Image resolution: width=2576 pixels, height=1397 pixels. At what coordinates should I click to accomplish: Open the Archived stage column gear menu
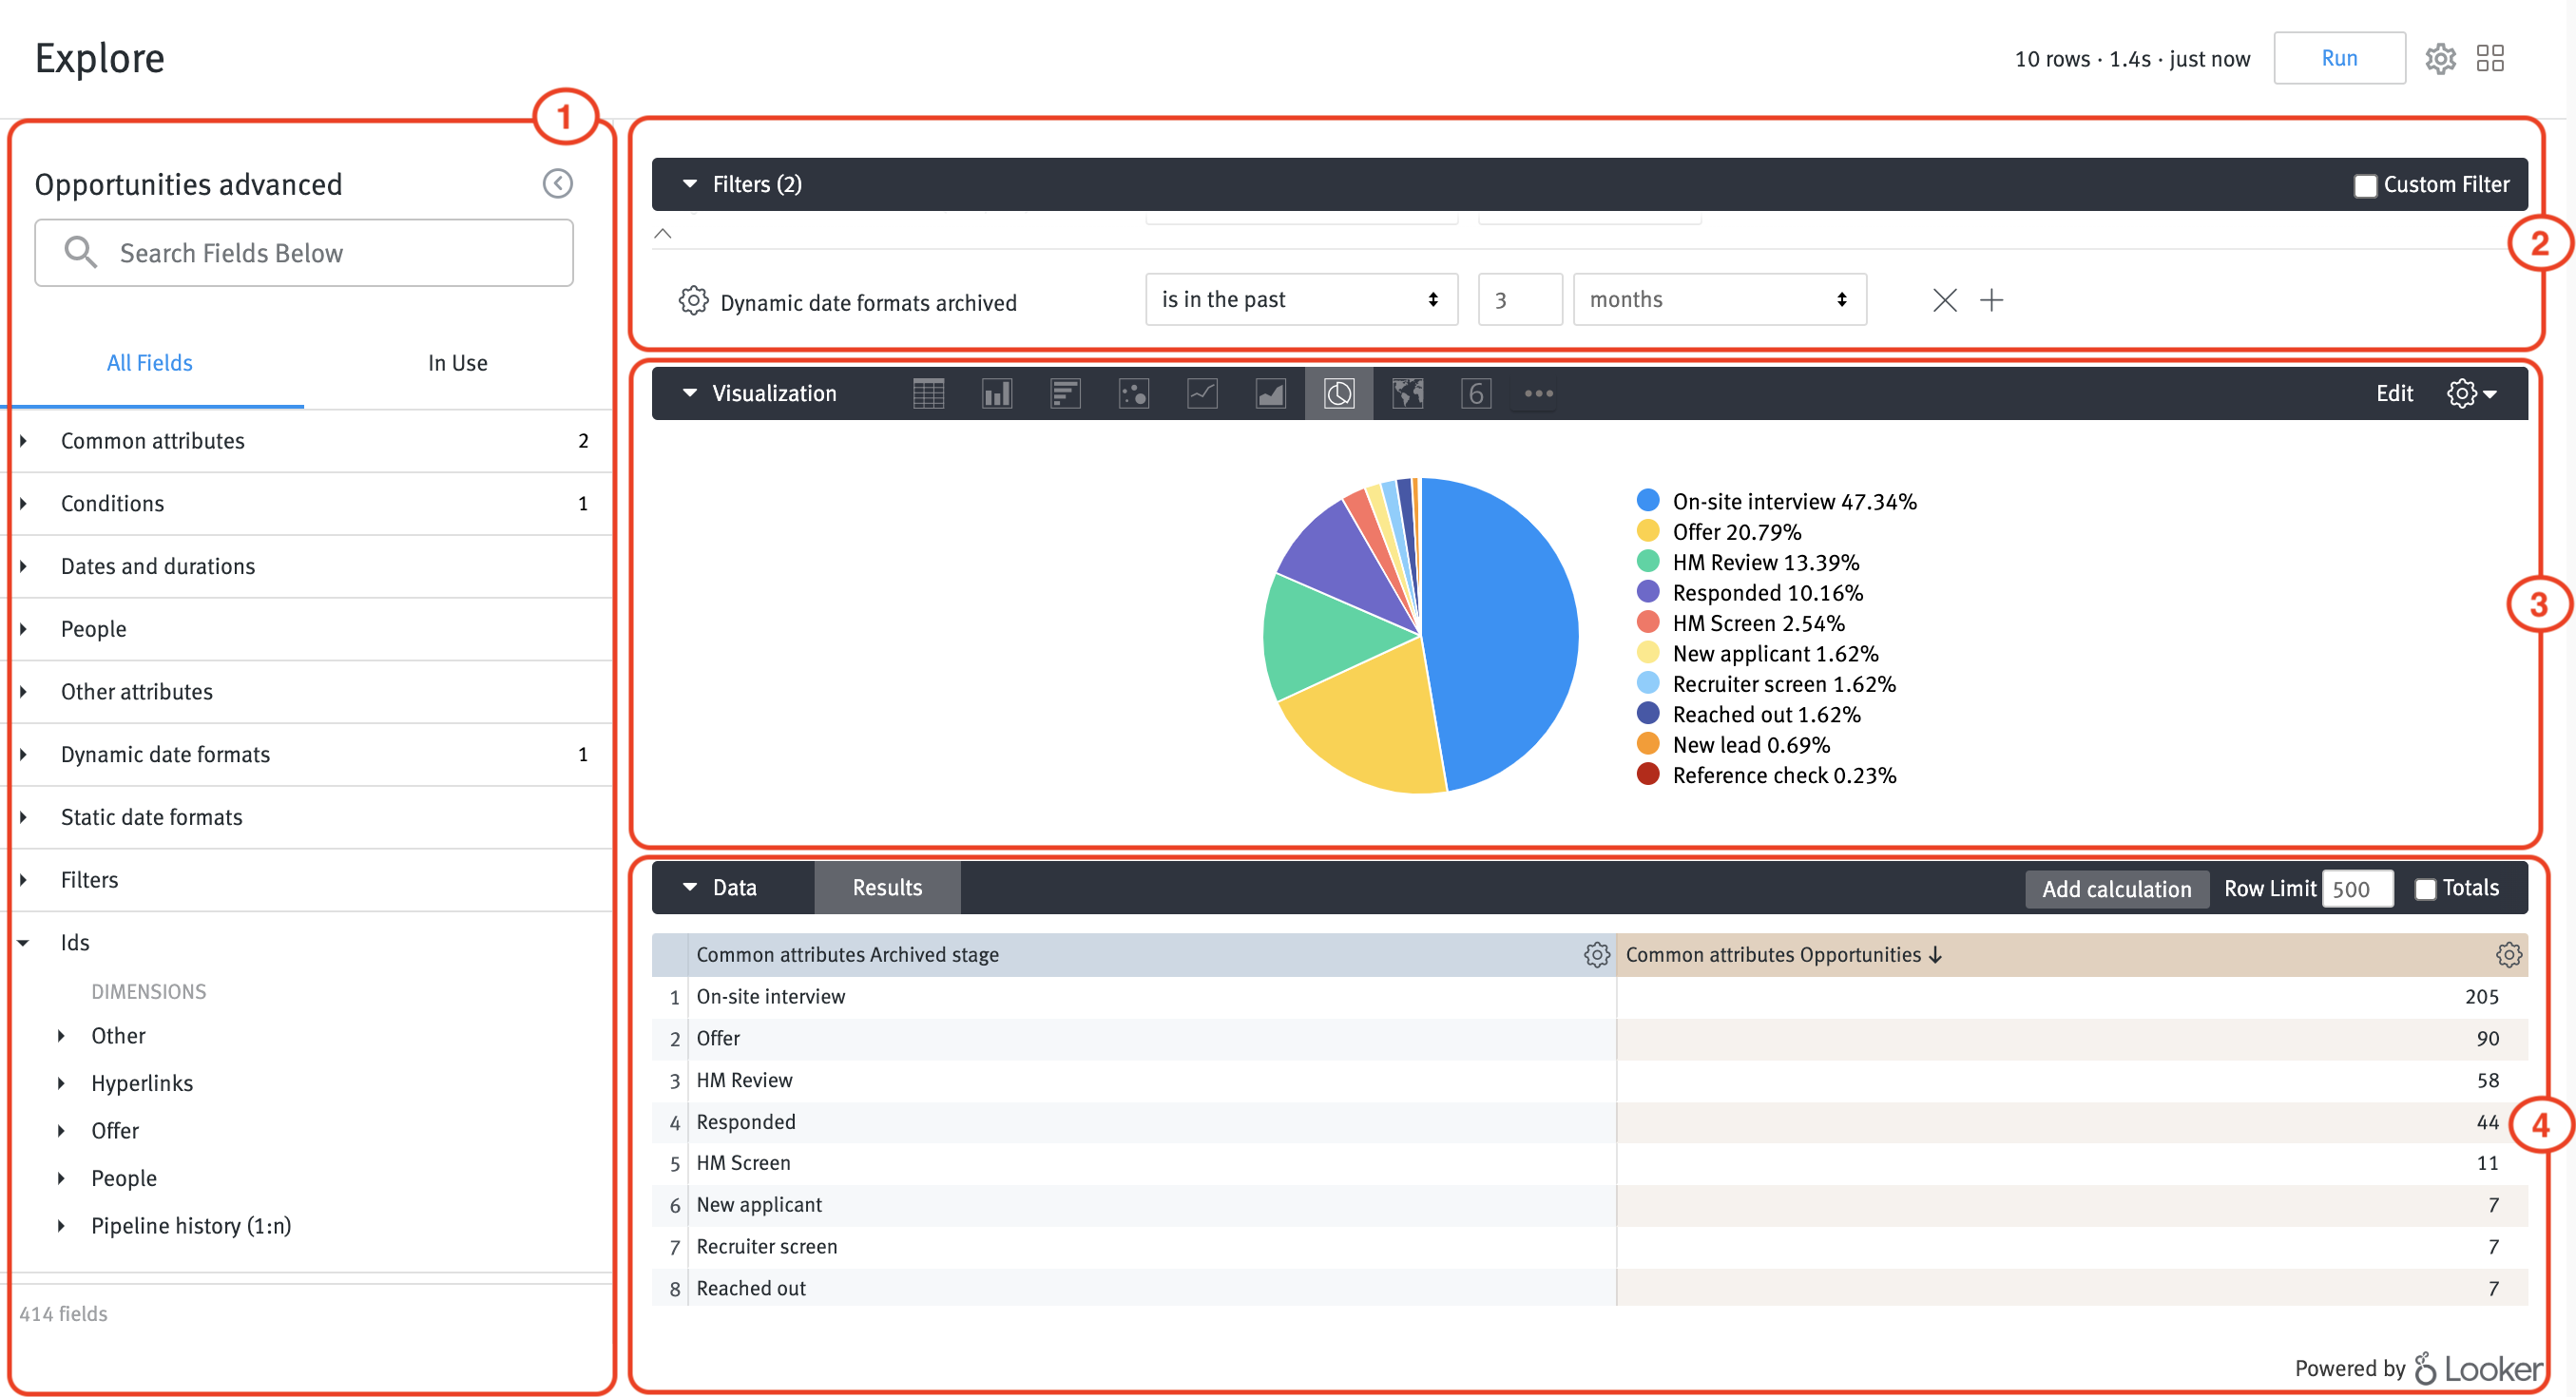coord(1596,954)
